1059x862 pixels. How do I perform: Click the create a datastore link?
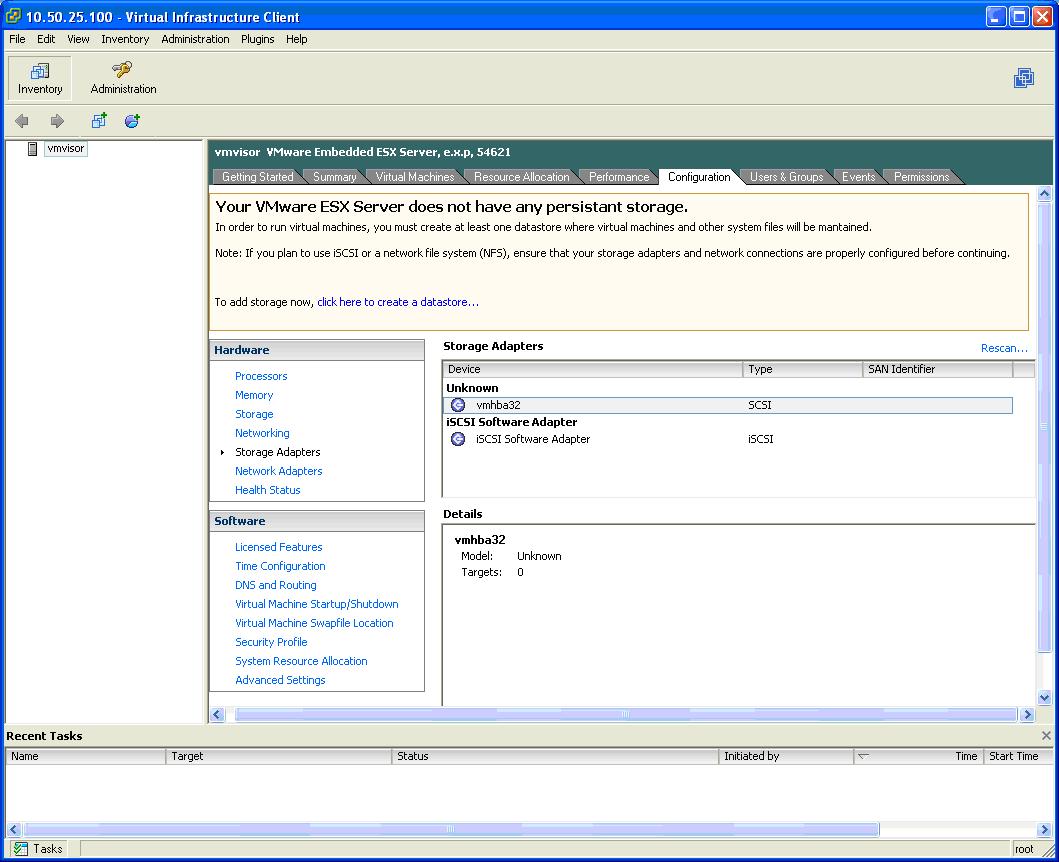click(398, 302)
